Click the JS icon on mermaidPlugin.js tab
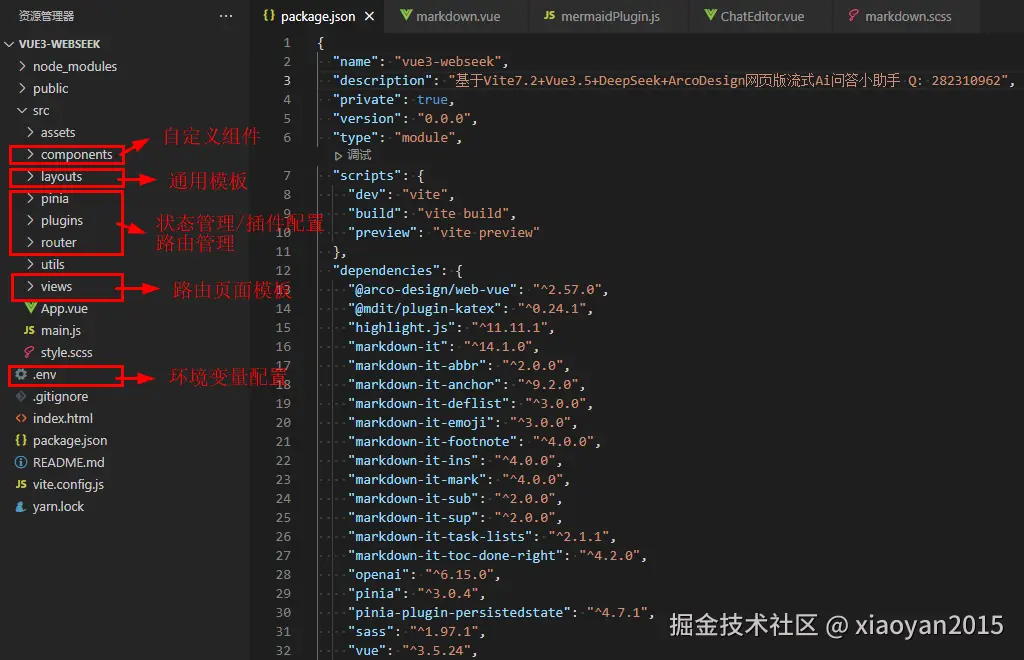 [x=549, y=15]
